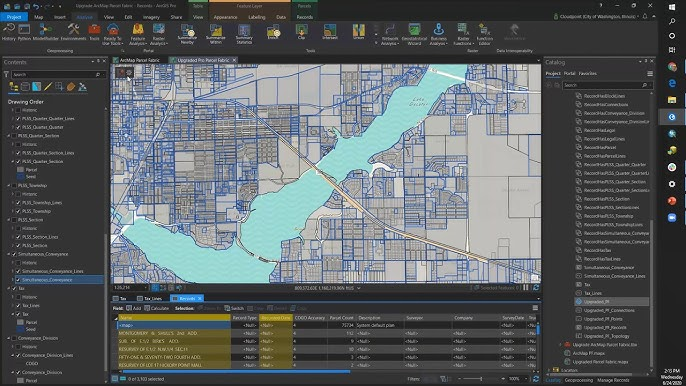Open the map scale dropdown
The width and height of the screenshot is (686, 386).
[x=145, y=288]
